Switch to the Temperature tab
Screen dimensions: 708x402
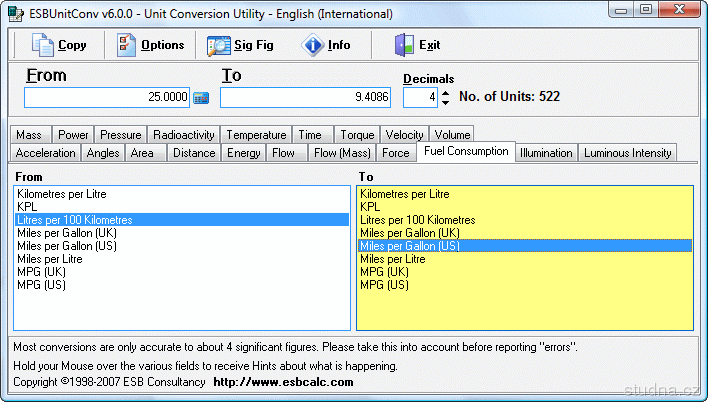(x=256, y=135)
